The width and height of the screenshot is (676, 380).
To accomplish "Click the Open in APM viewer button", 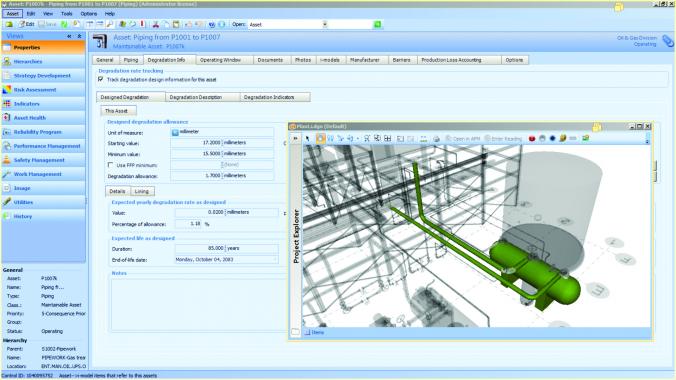I will (463, 138).
